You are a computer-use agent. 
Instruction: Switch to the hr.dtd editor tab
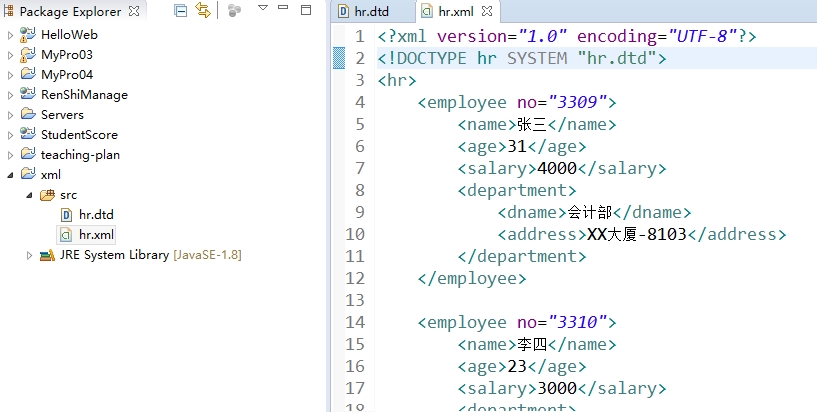(372, 11)
